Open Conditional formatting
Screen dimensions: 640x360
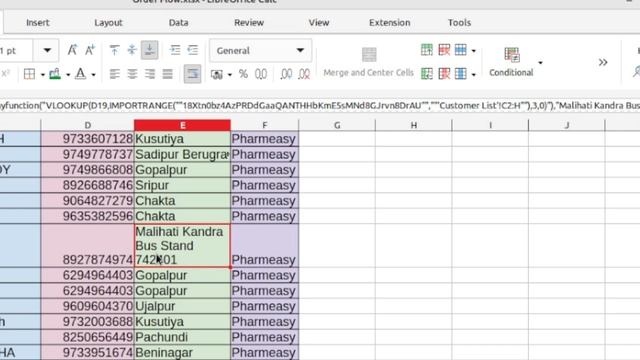point(511,62)
